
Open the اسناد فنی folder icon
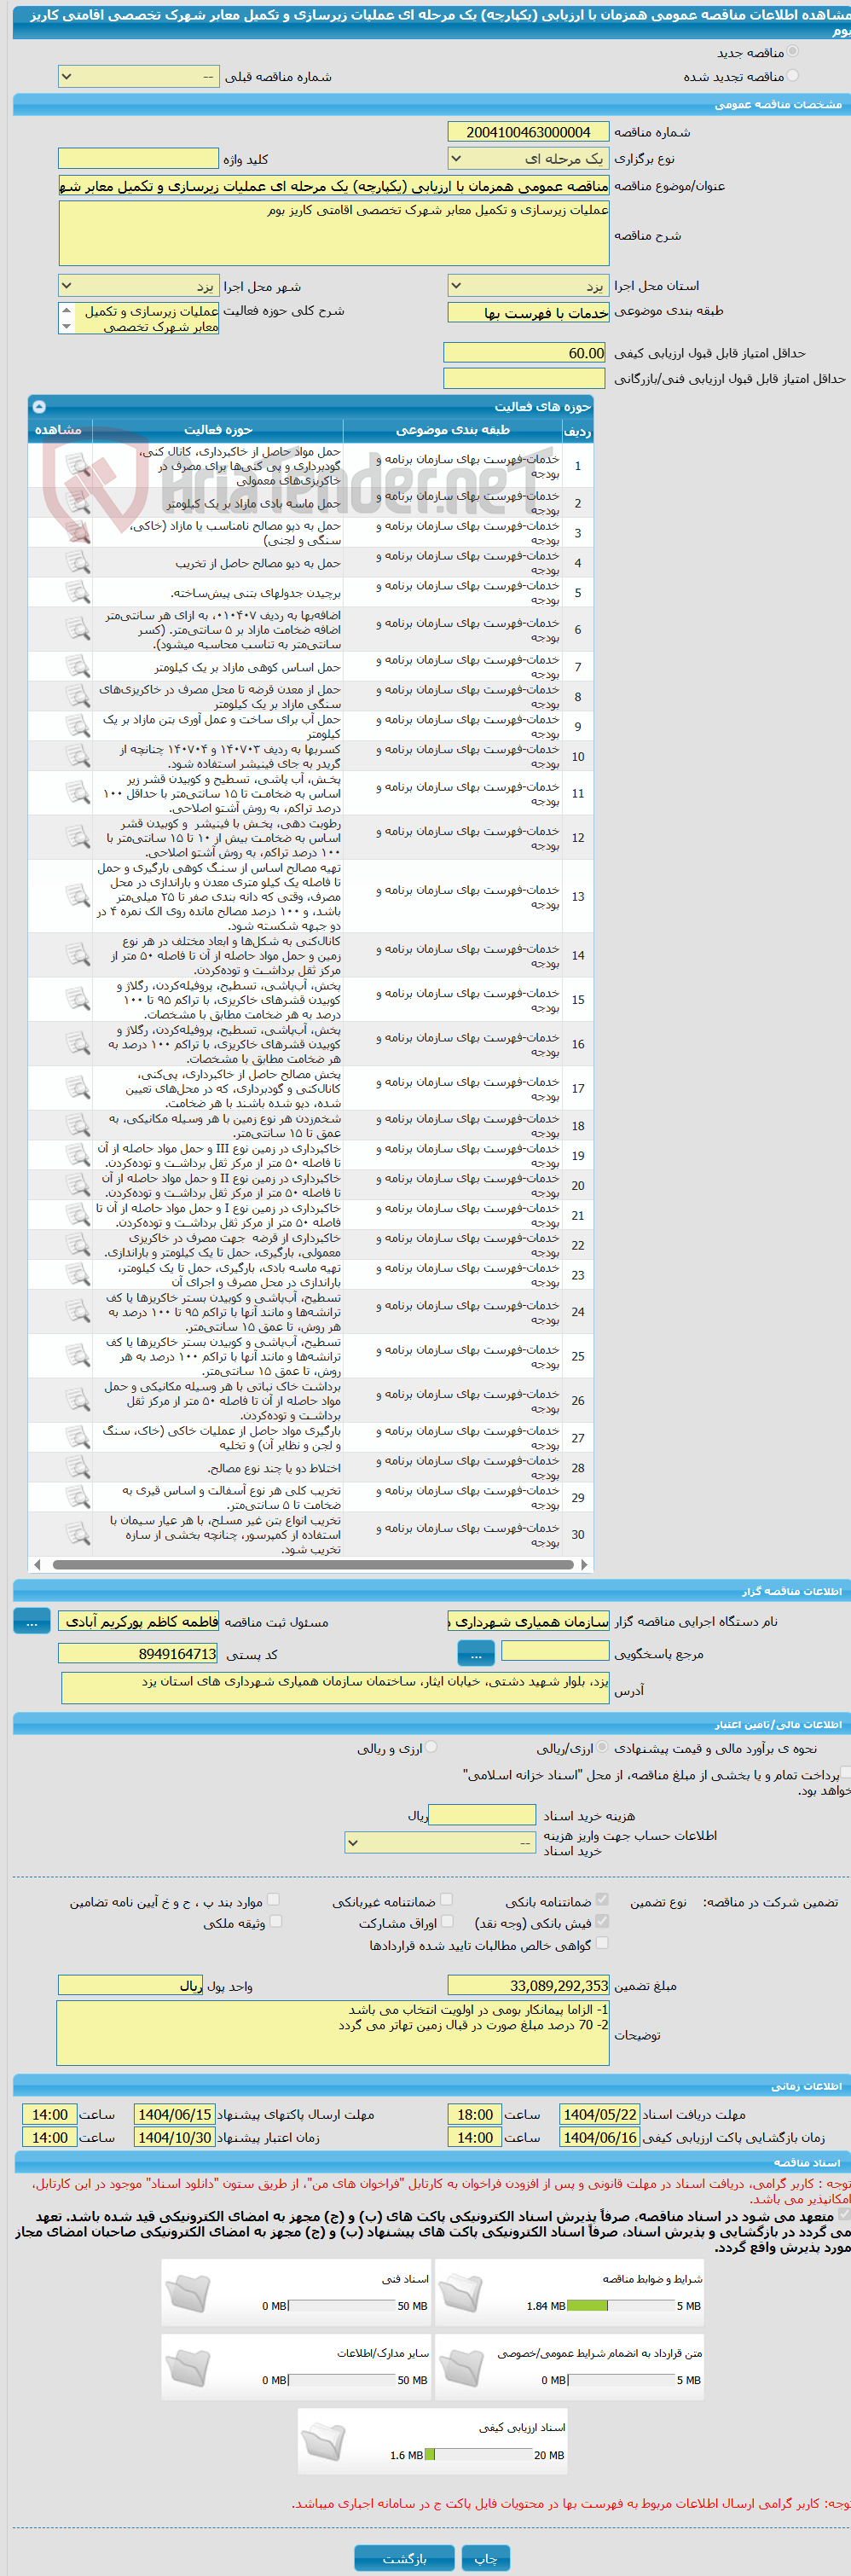(188, 2294)
